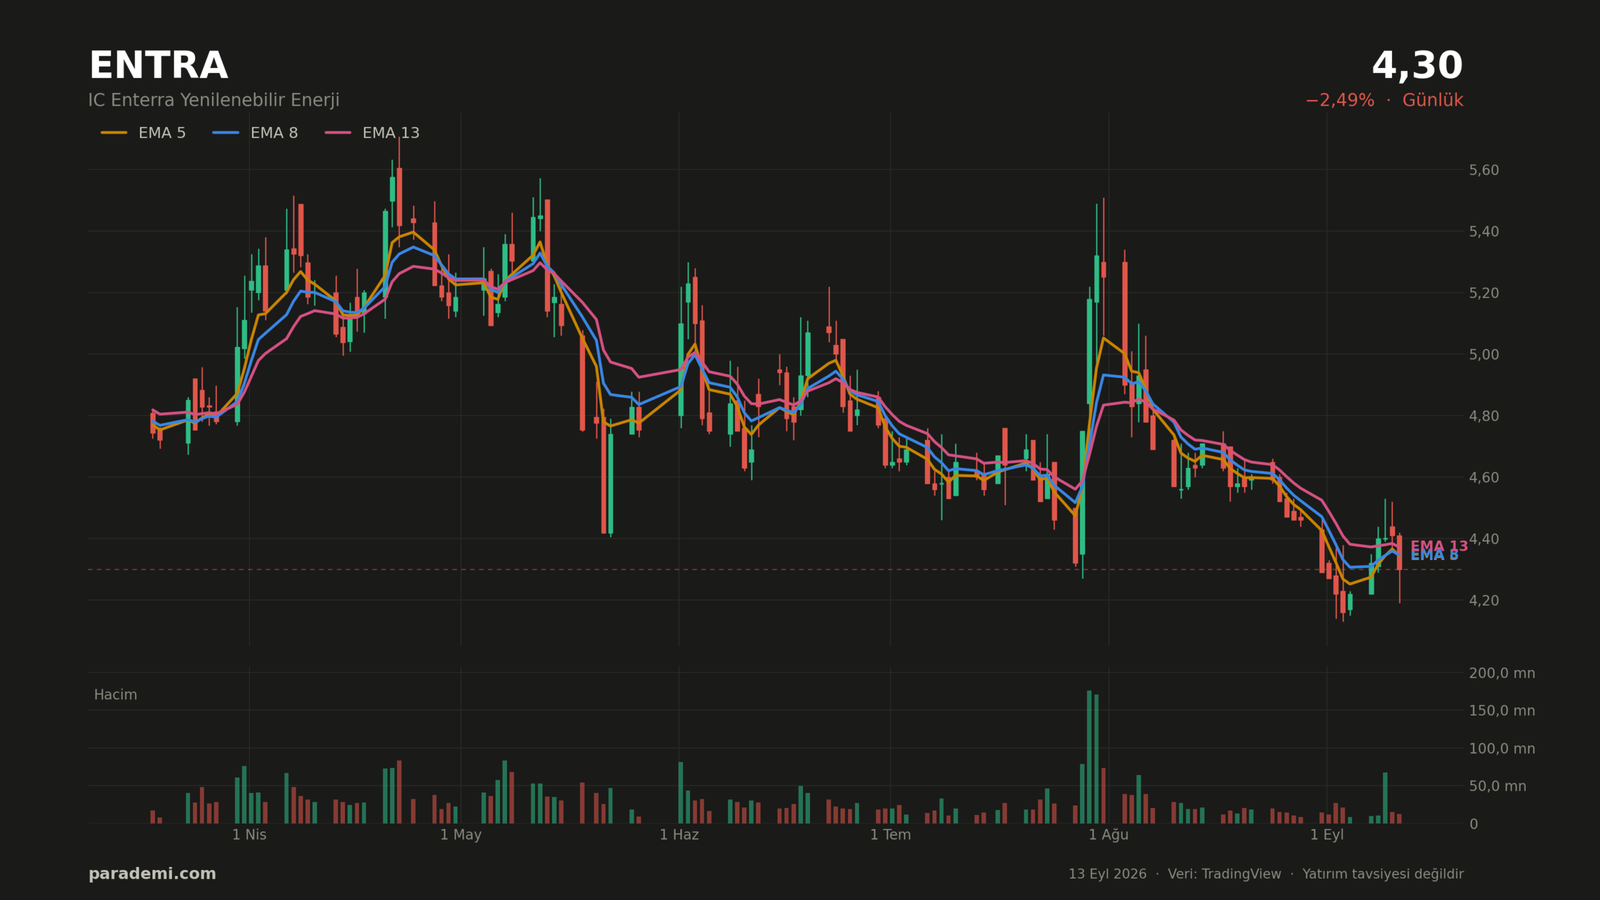Click the 4,20 price axis label
1600x900 pixels.
[x=1484, y=601]
